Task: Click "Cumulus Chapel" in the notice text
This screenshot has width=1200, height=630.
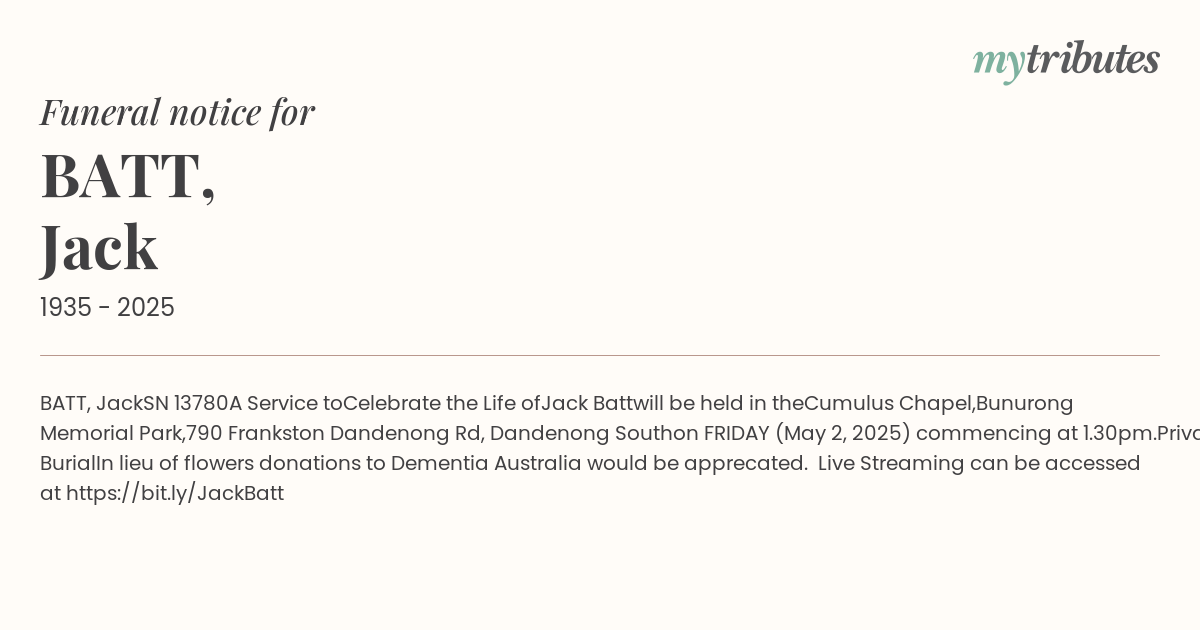Action: click(888, 403)
